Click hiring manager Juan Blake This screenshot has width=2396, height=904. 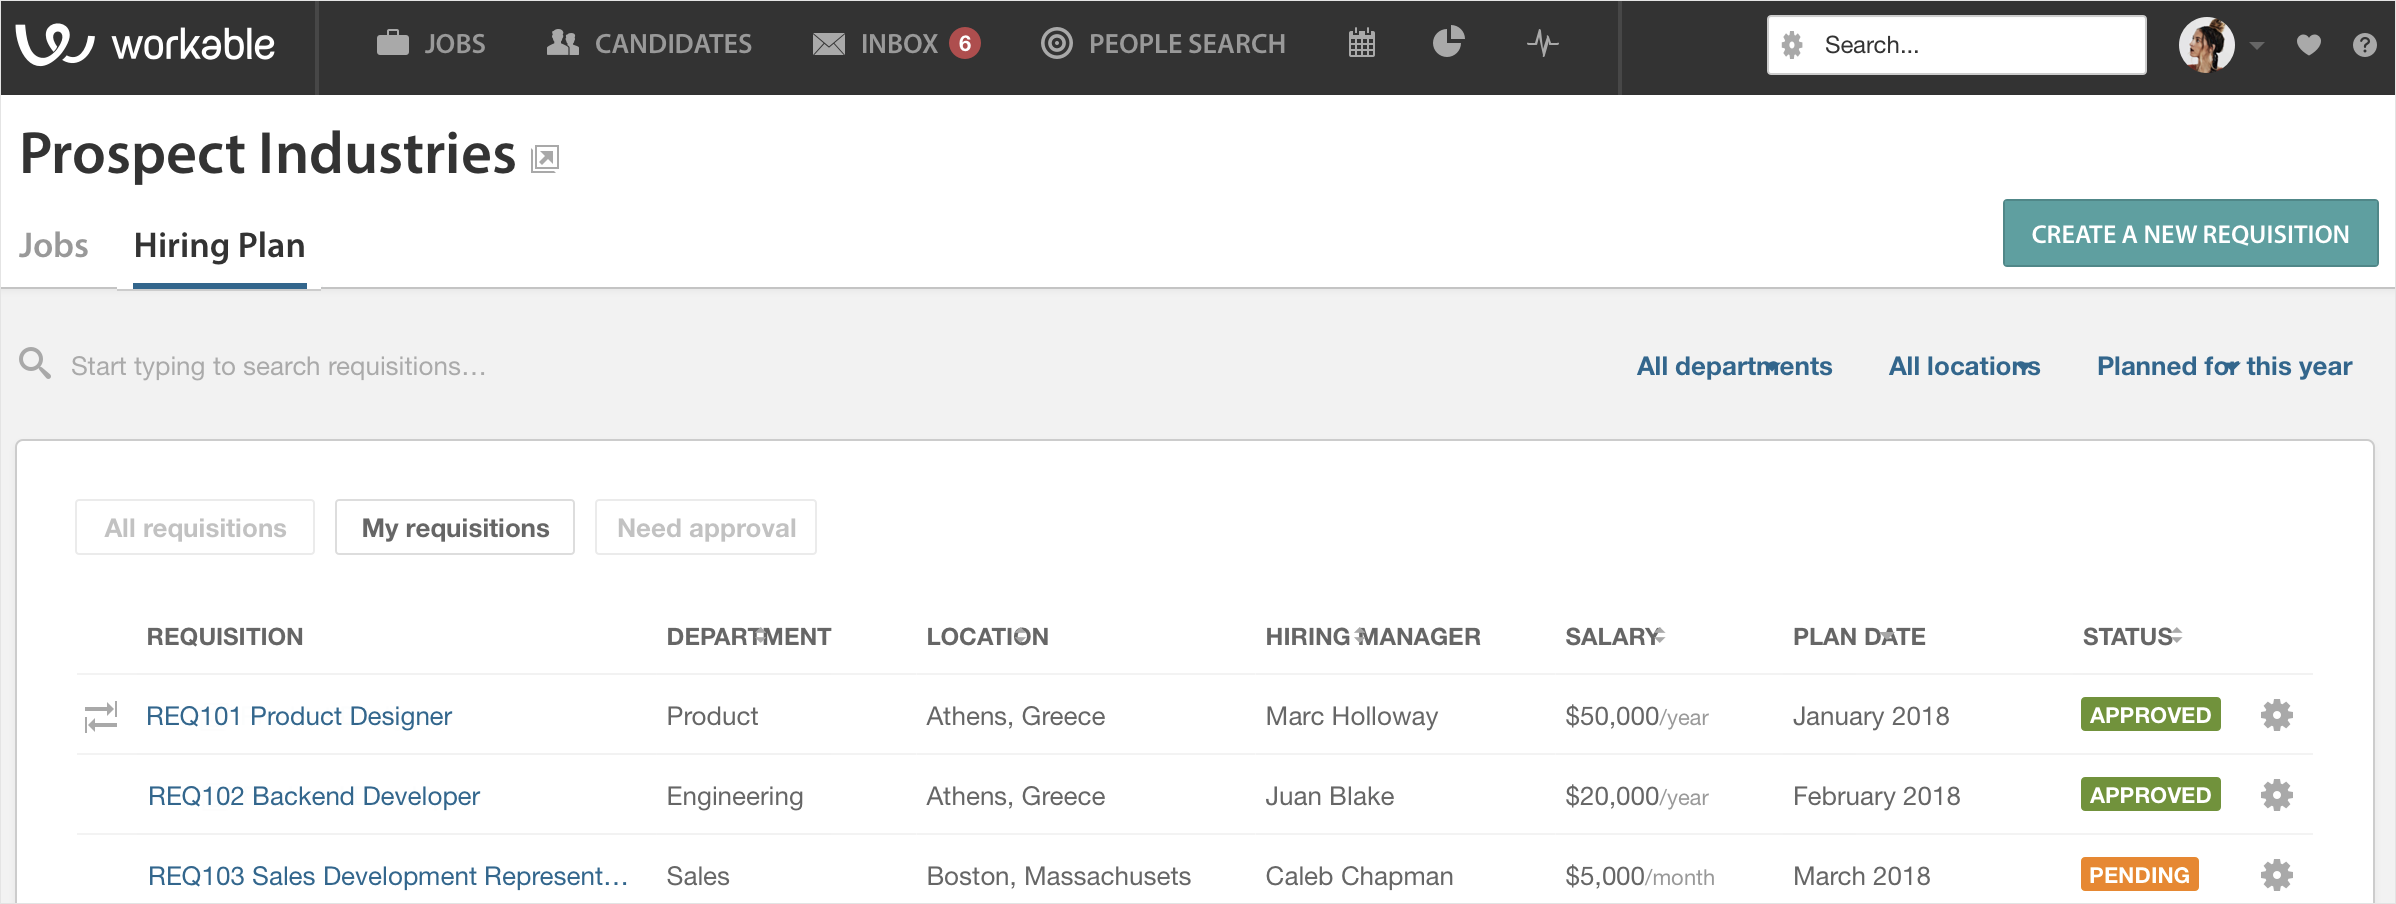click(x=1329, y=796)
